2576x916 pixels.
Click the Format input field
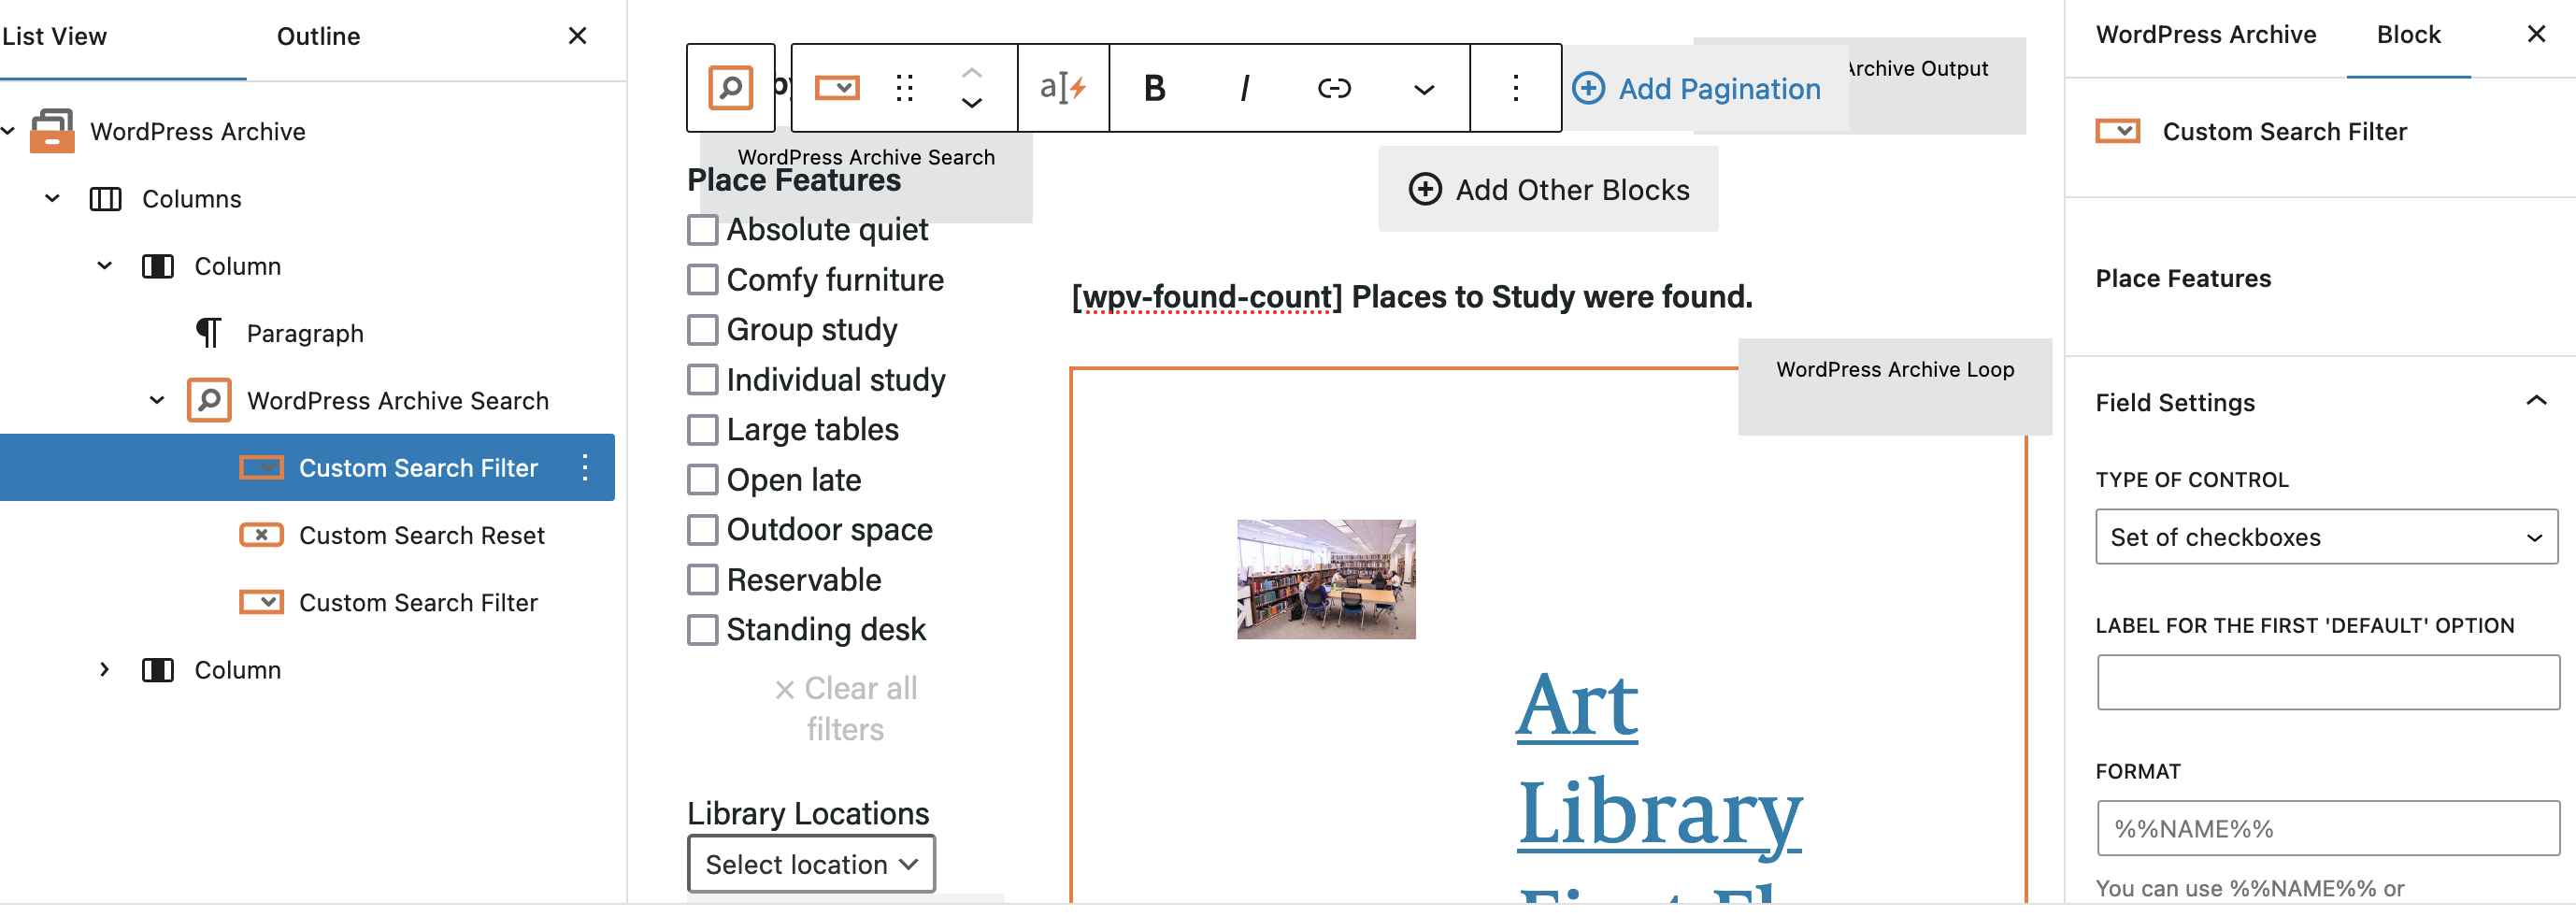click(2328, 829)
